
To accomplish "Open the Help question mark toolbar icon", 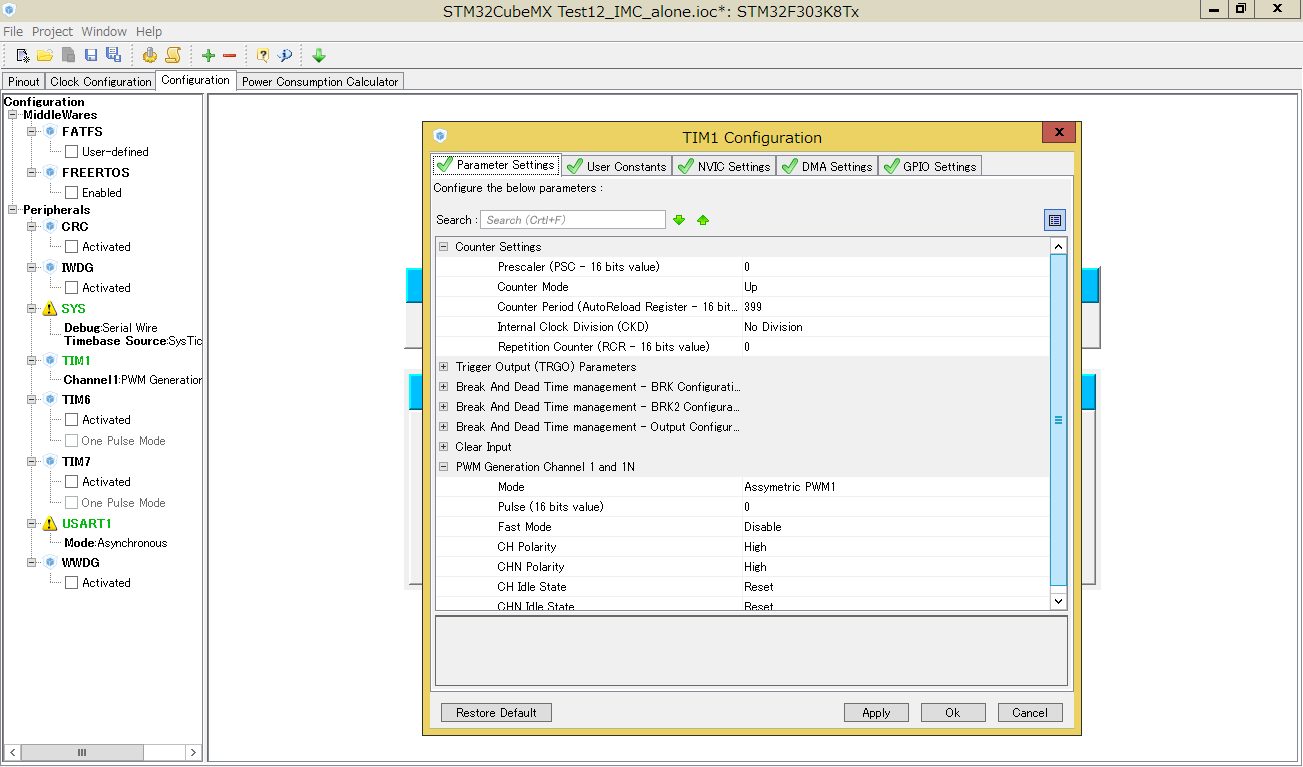I will click(x=261, y=55).
